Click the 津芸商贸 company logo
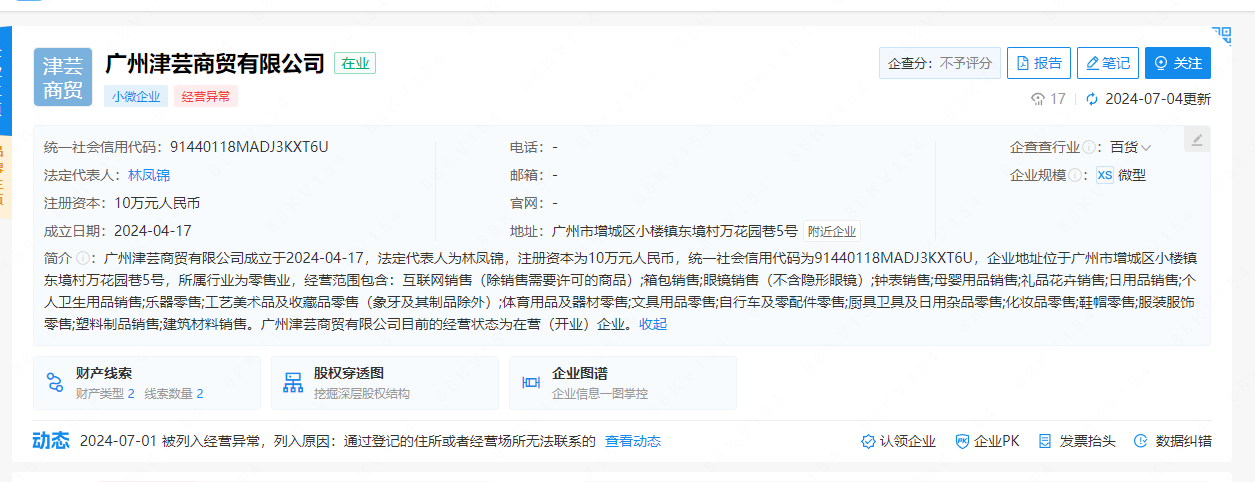The width and height of the screenshot is (1255, 482). coord(63,77)
